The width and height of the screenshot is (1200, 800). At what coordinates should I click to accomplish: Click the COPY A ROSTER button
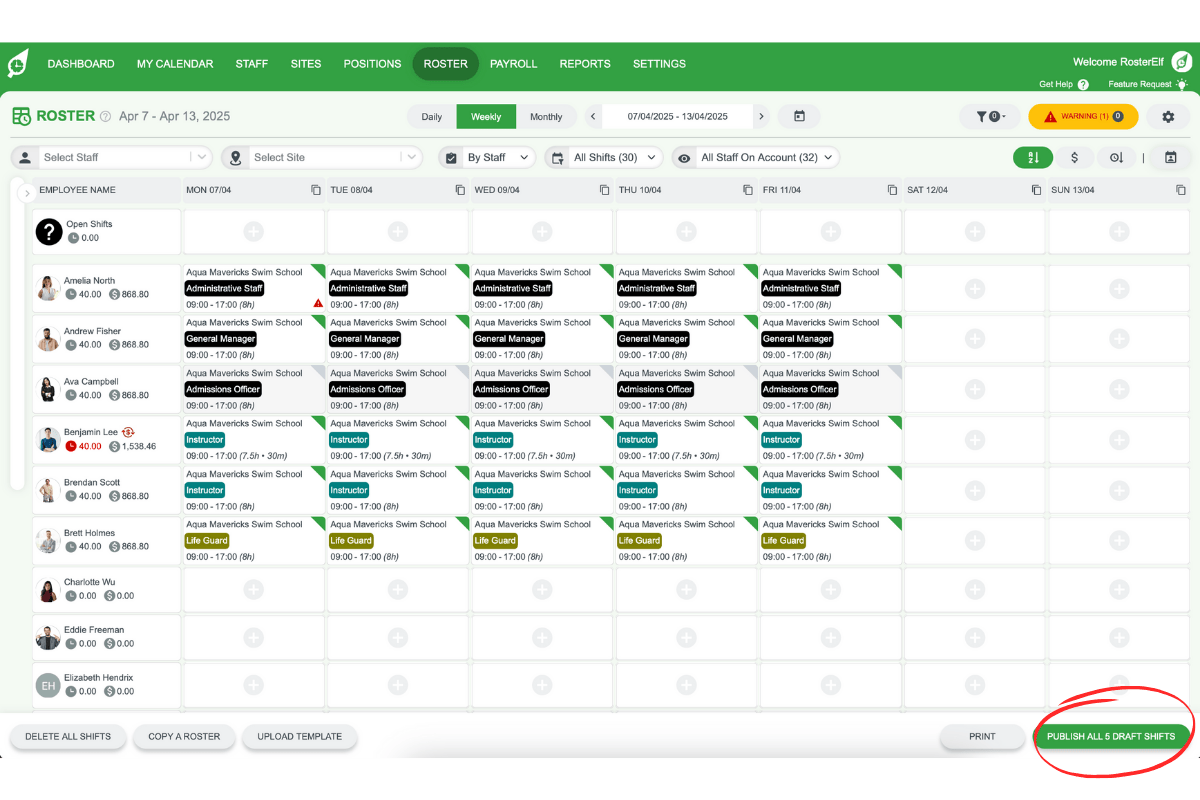(184, 736)
